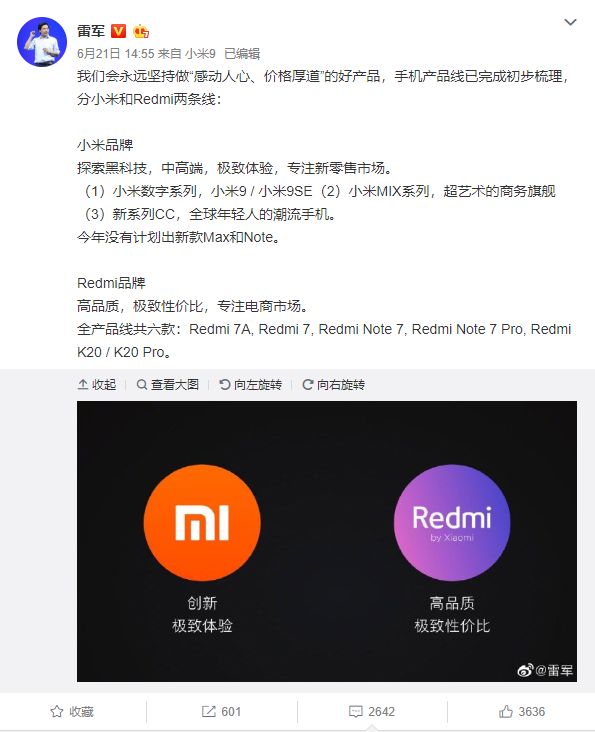
Task: Click the magnifier icon beside 查看大图
Action: coord(141,385)
